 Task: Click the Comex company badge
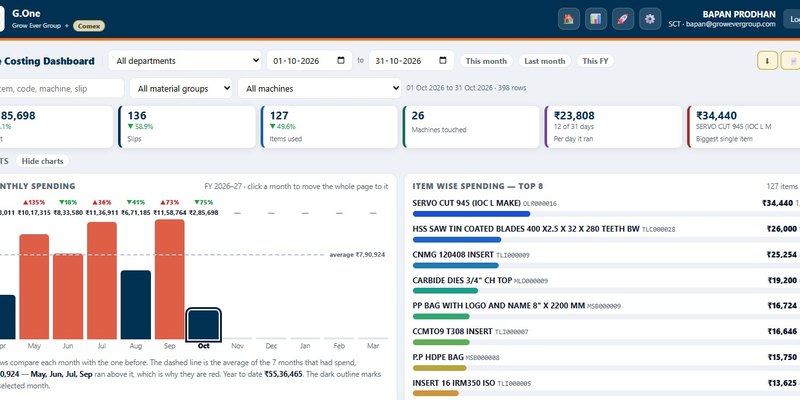89,26
